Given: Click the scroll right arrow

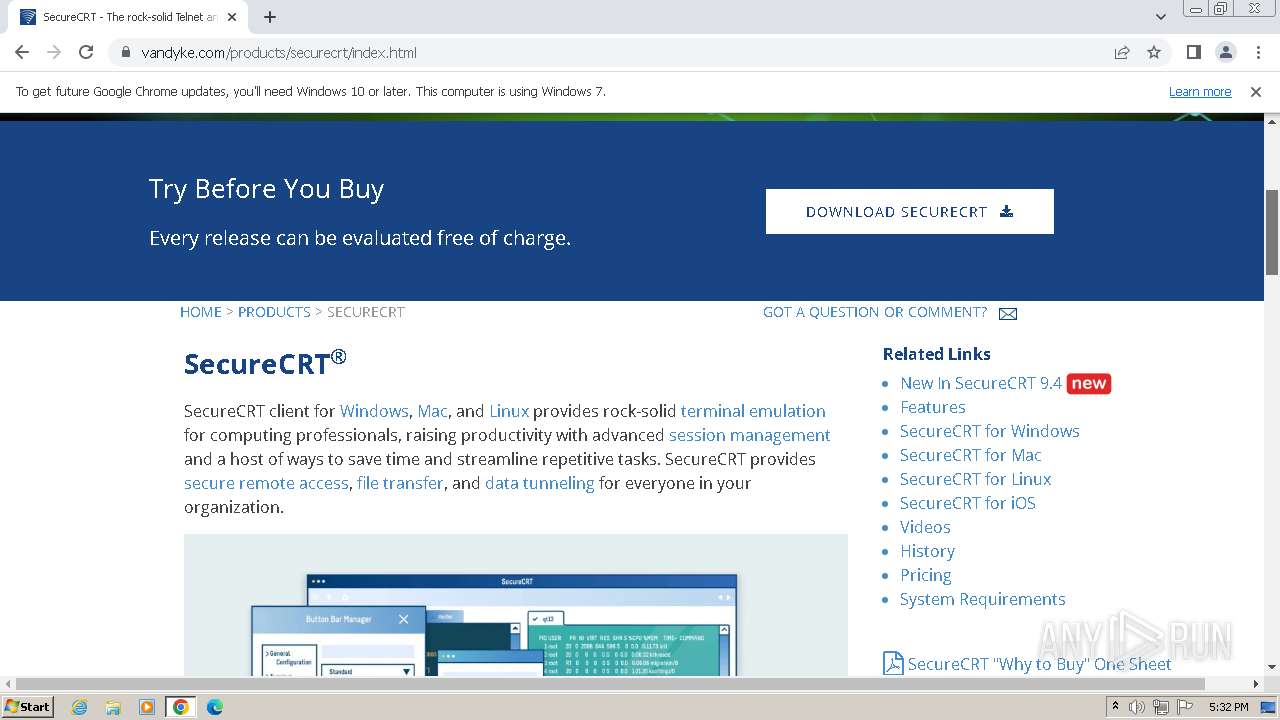Looking at the screenshot, I should coord(1257,684).
